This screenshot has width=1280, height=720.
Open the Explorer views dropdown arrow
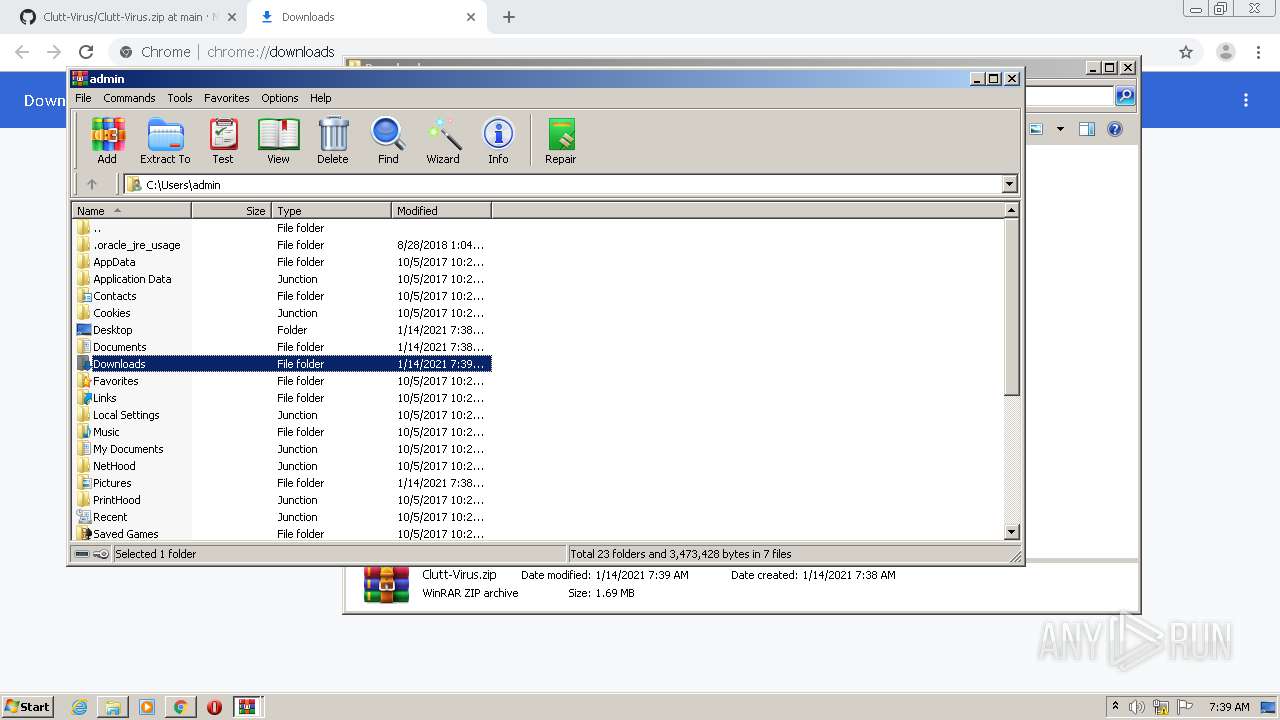1060,129
